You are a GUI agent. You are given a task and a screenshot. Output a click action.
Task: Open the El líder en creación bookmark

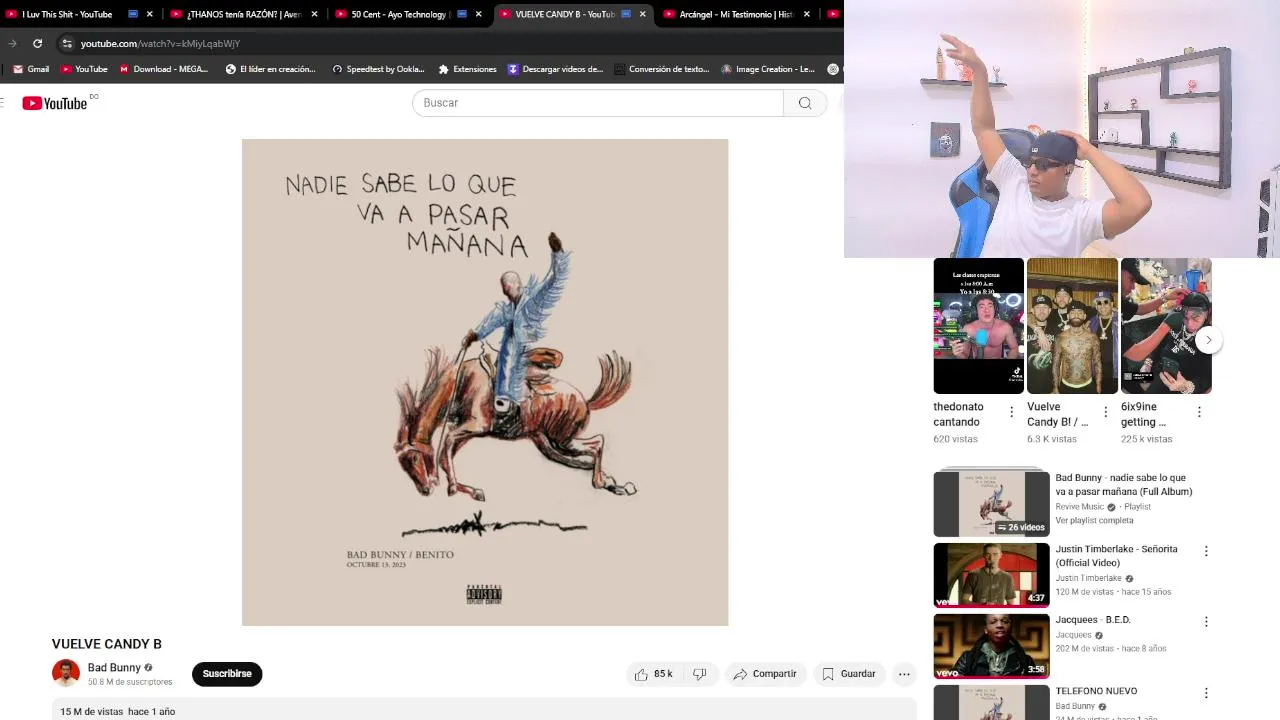pyautogui.click(x=270, y=69)
